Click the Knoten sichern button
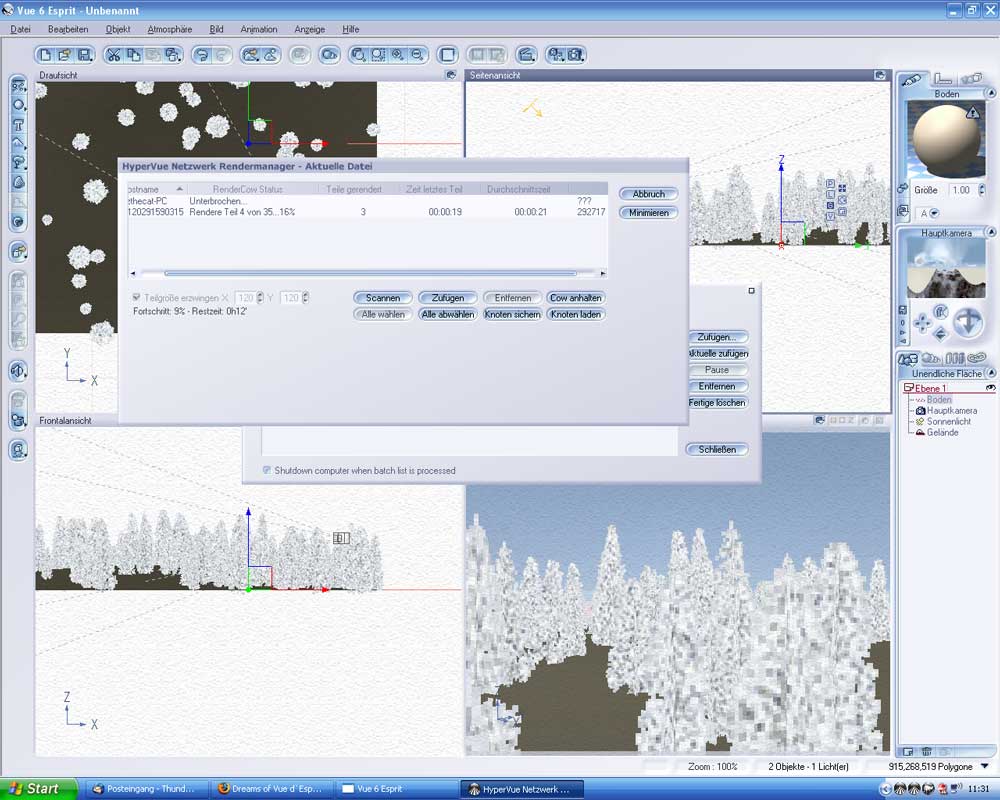1000x800 pixels. coord(512,315)
